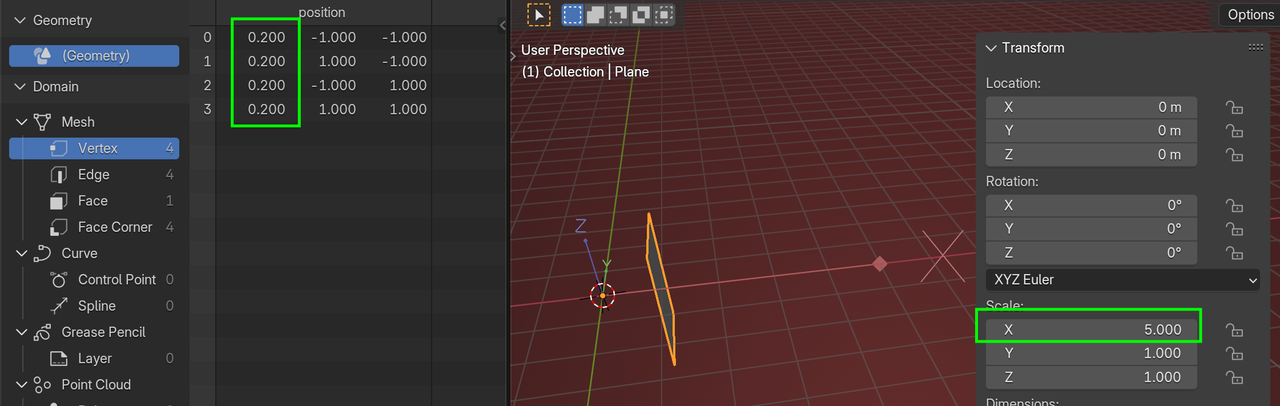
Task: Click the Location X field
Action: [1092, 107]
